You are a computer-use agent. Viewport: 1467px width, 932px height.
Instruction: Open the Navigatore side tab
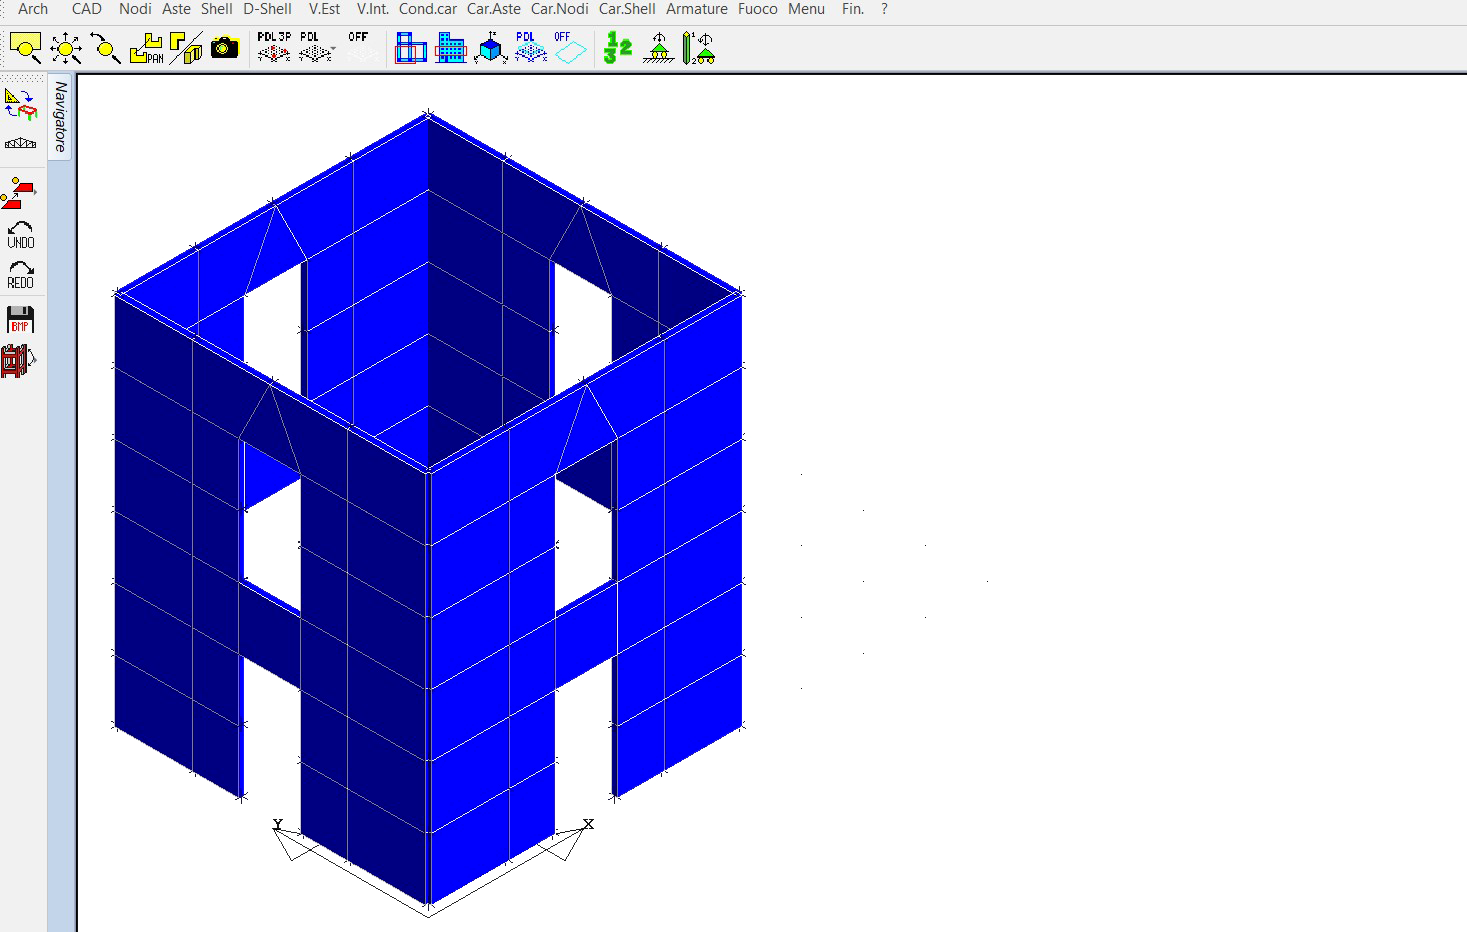pyautogui.click(x=60, y=117)
